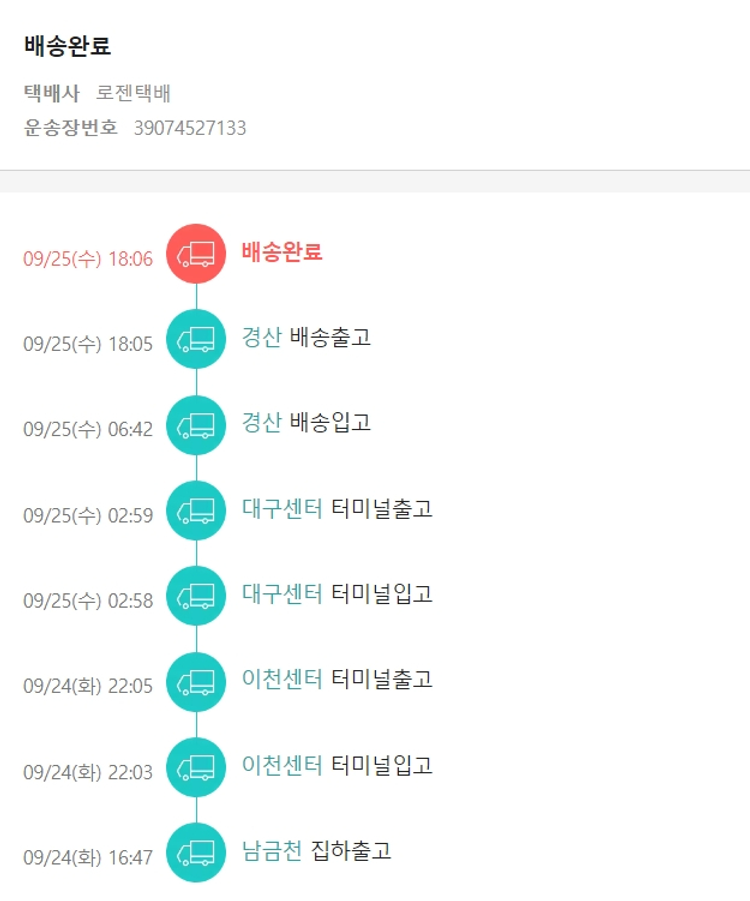Click the 09/25(수) 06:42 timestamp

88,430
